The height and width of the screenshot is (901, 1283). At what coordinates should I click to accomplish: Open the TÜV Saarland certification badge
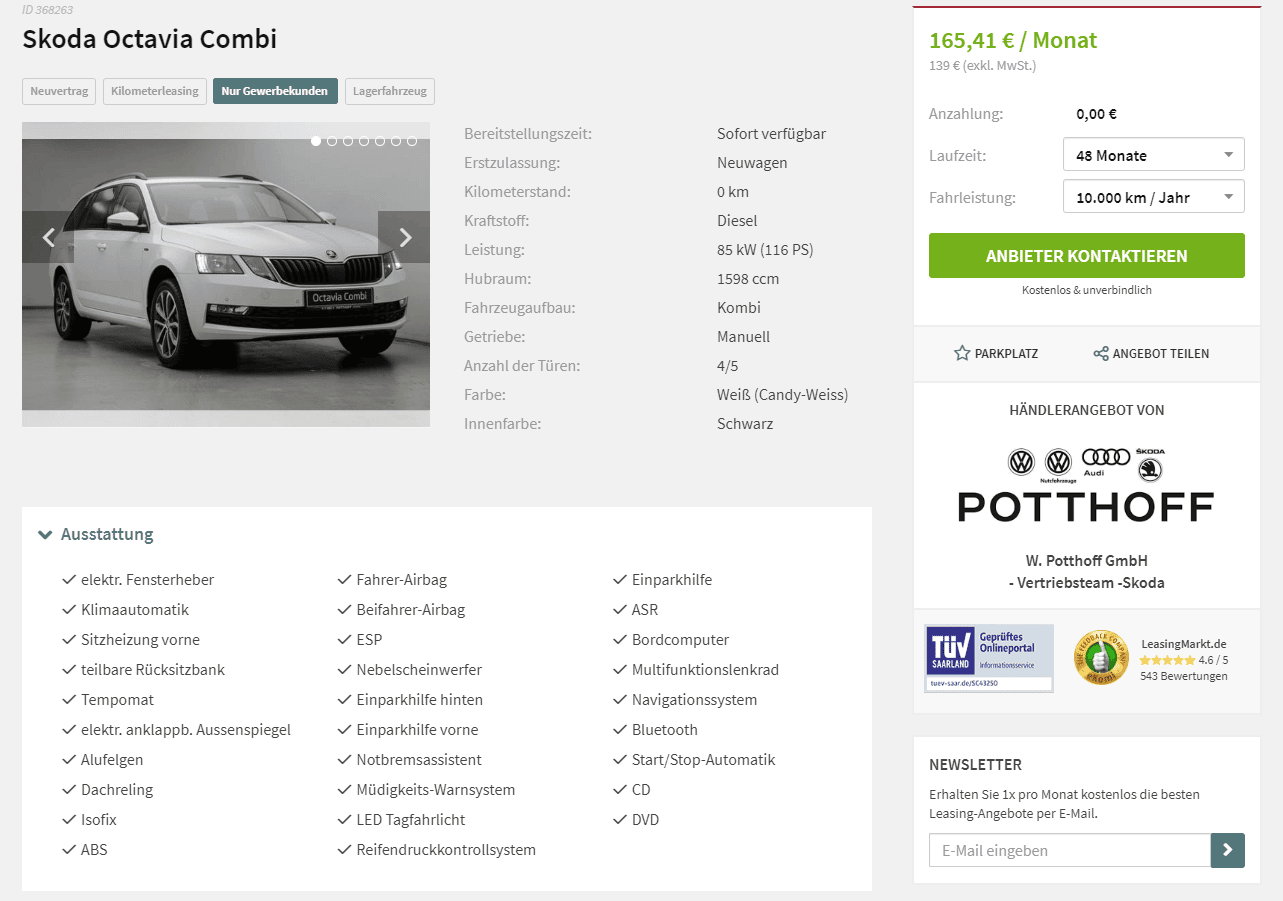click(989, 658)
